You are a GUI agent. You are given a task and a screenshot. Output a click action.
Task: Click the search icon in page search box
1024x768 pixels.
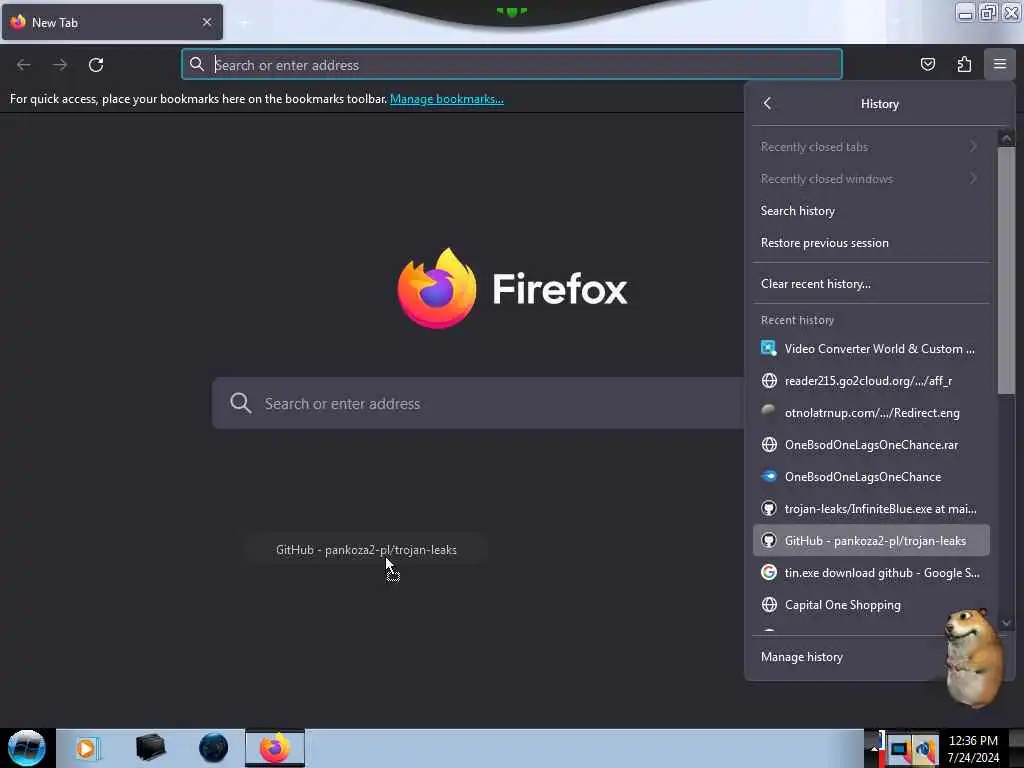(240, 403)
